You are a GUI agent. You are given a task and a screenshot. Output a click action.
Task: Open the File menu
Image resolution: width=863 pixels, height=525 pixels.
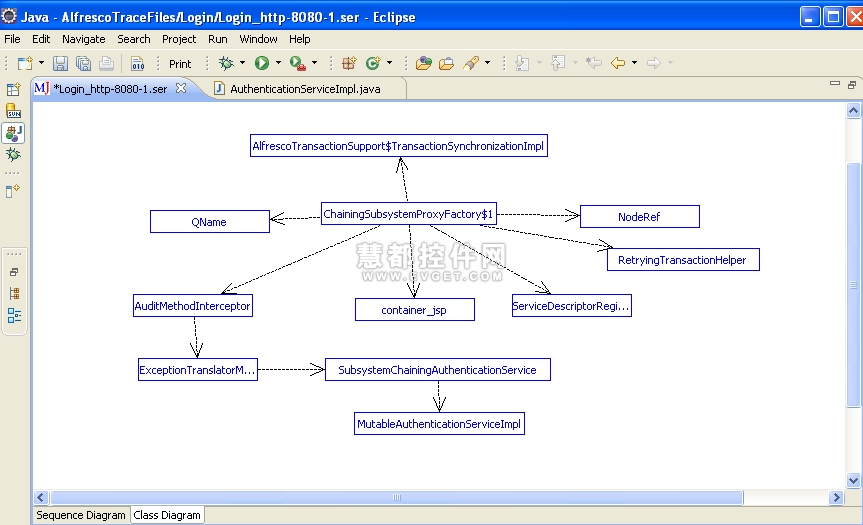[x=12, y=39]
